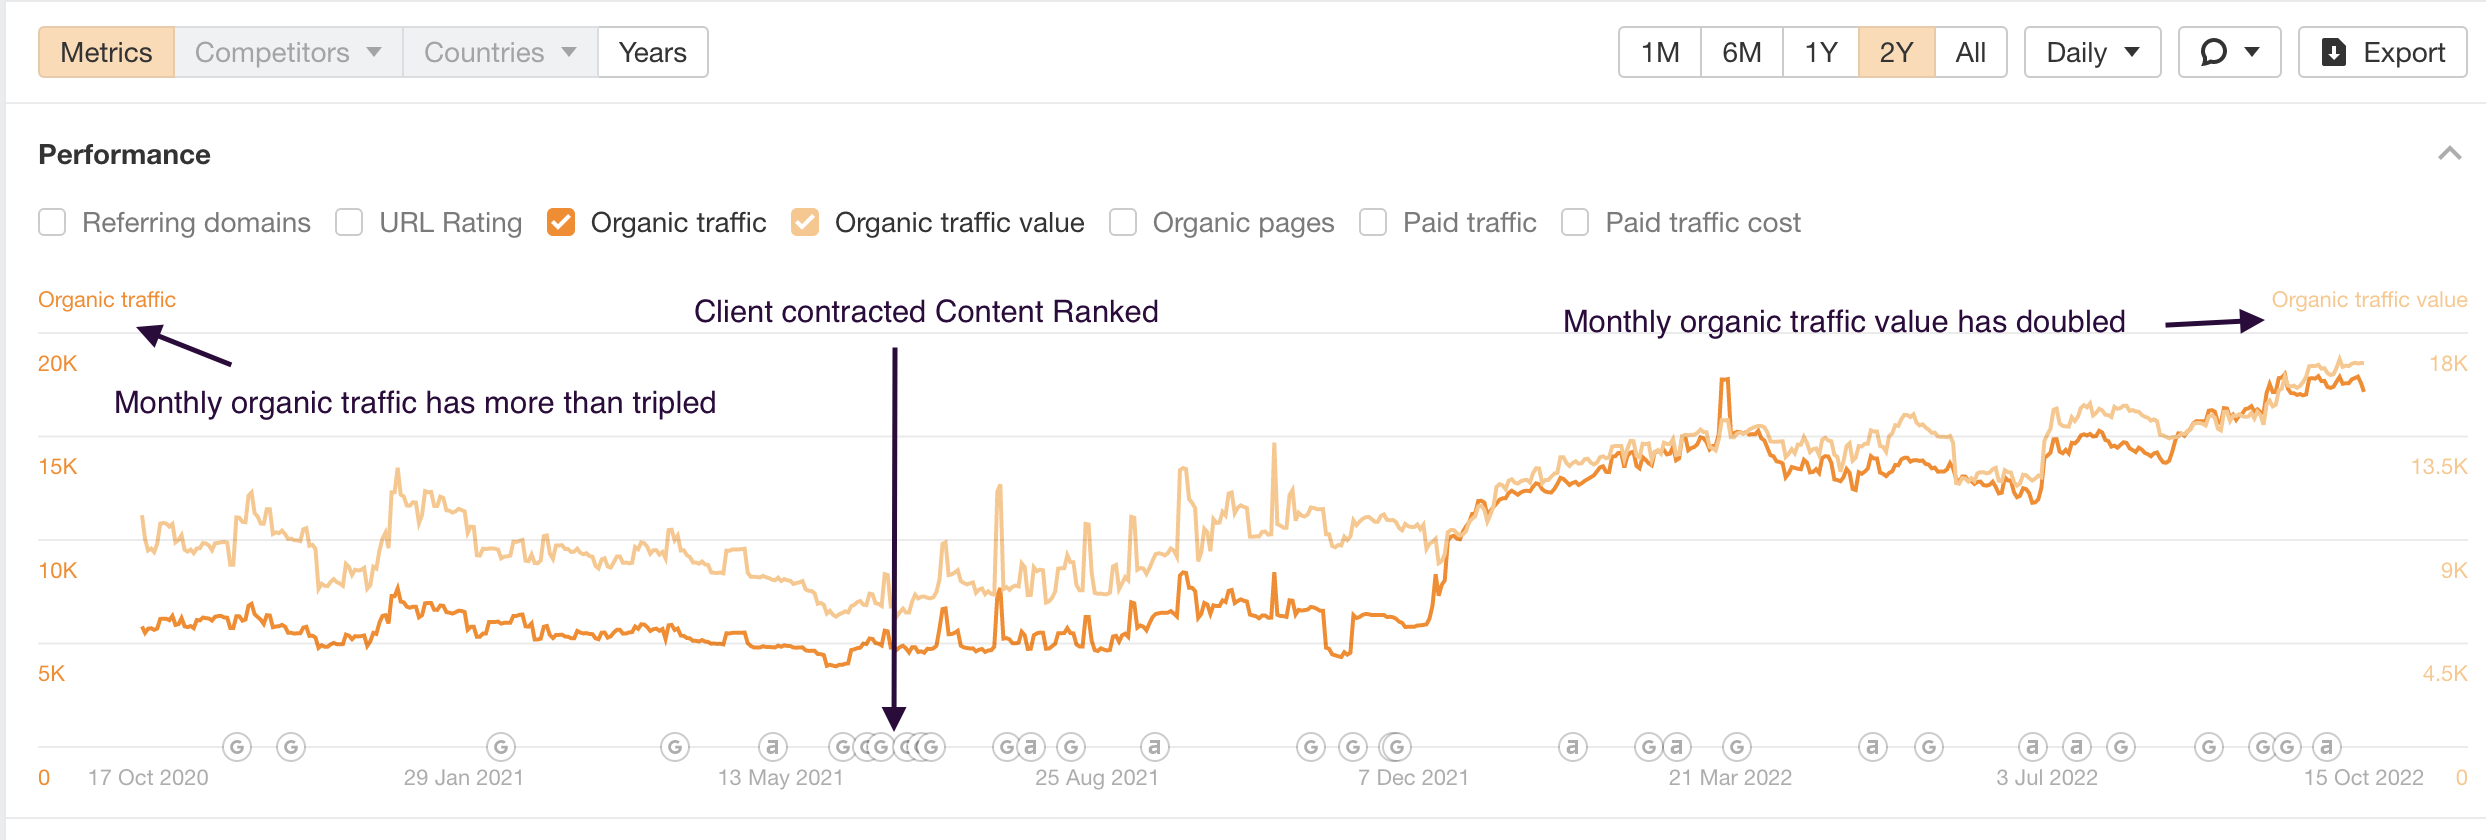Switch to the Metrics tab

[x=105, y=51]
